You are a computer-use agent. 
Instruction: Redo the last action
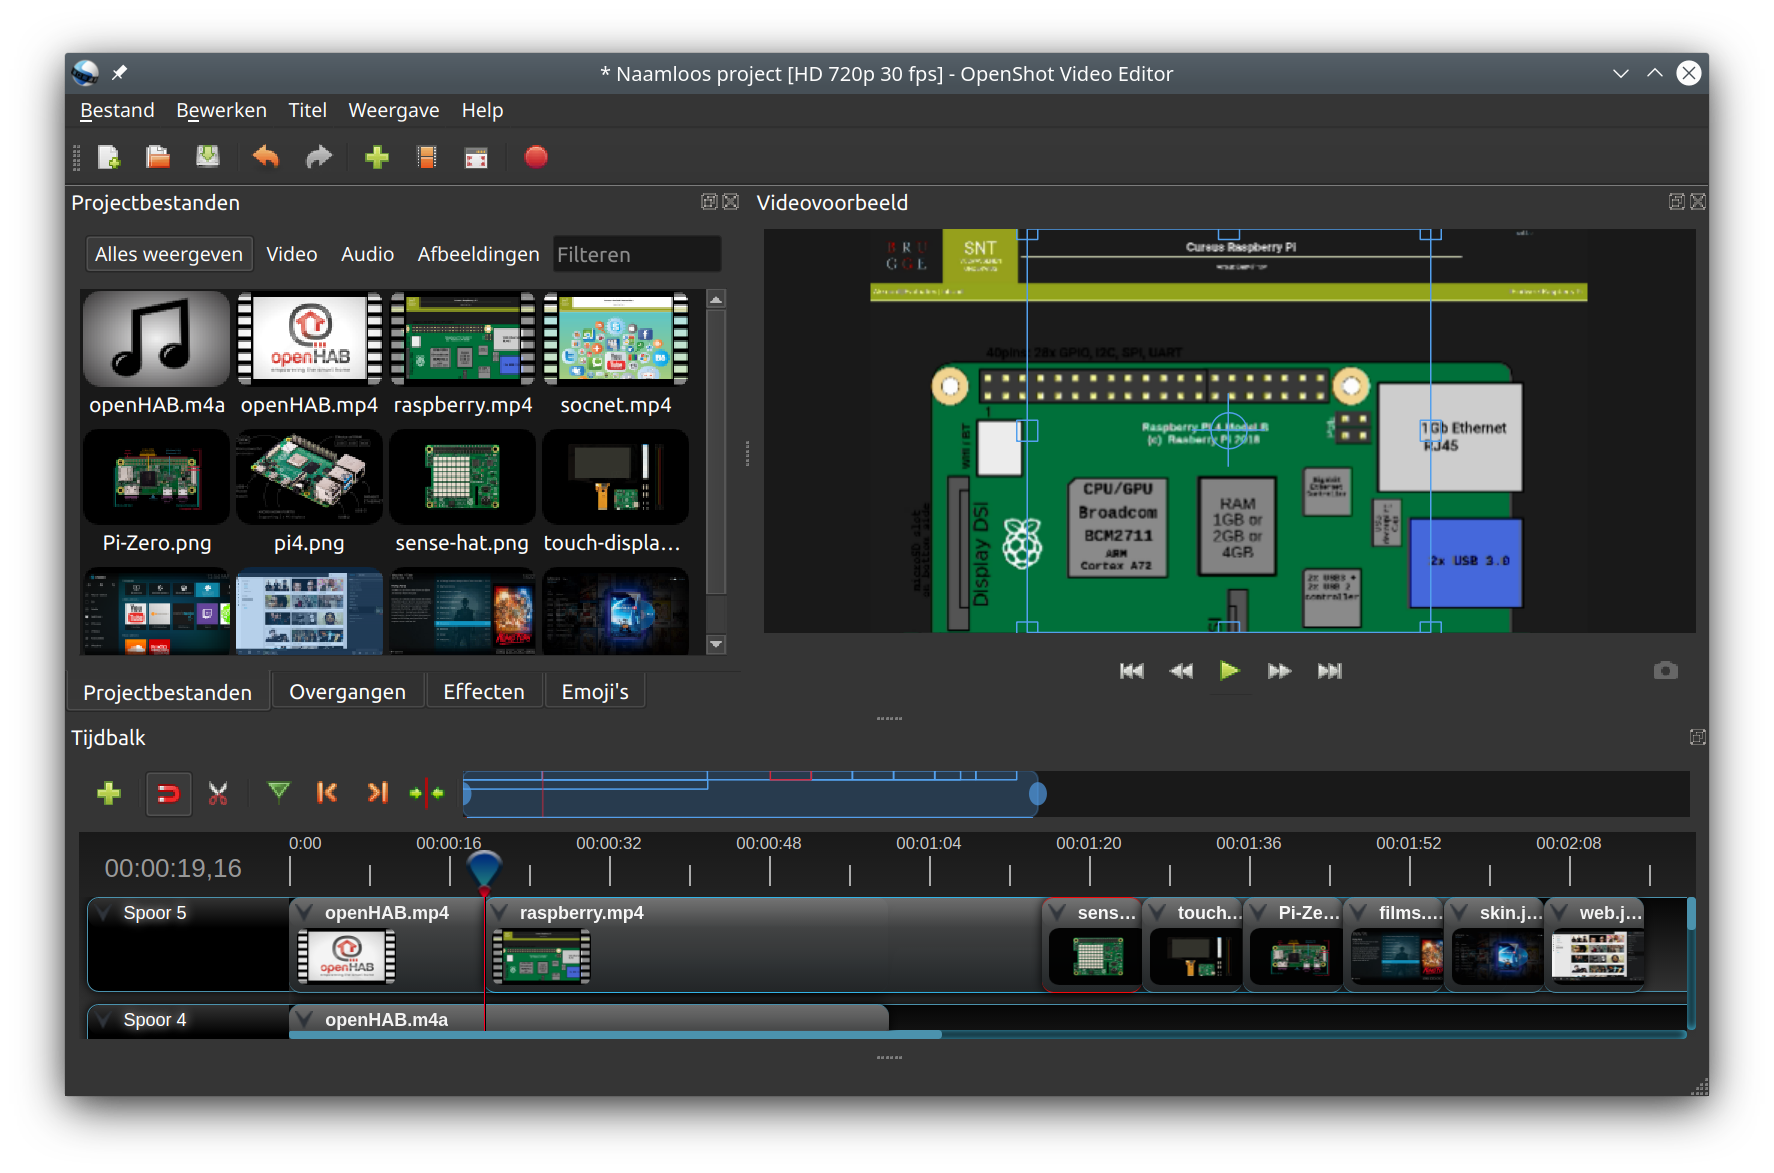coord(318,157)
